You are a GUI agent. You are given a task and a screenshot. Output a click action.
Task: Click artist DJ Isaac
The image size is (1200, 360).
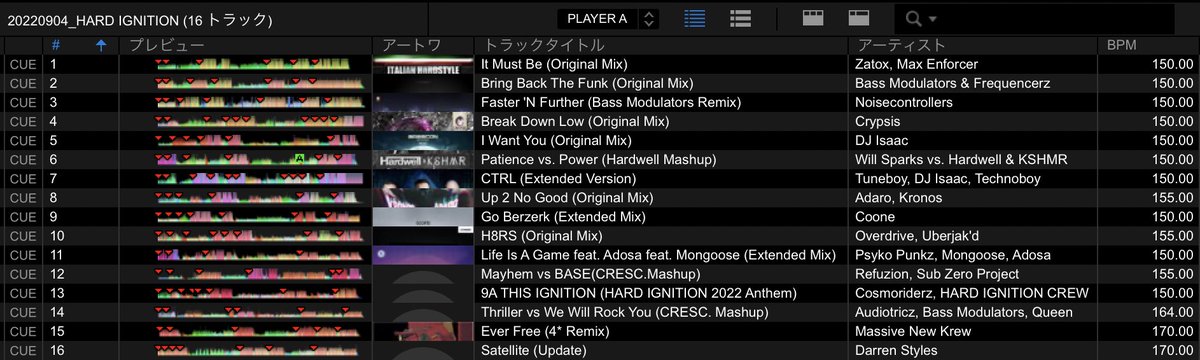point(881,140)
